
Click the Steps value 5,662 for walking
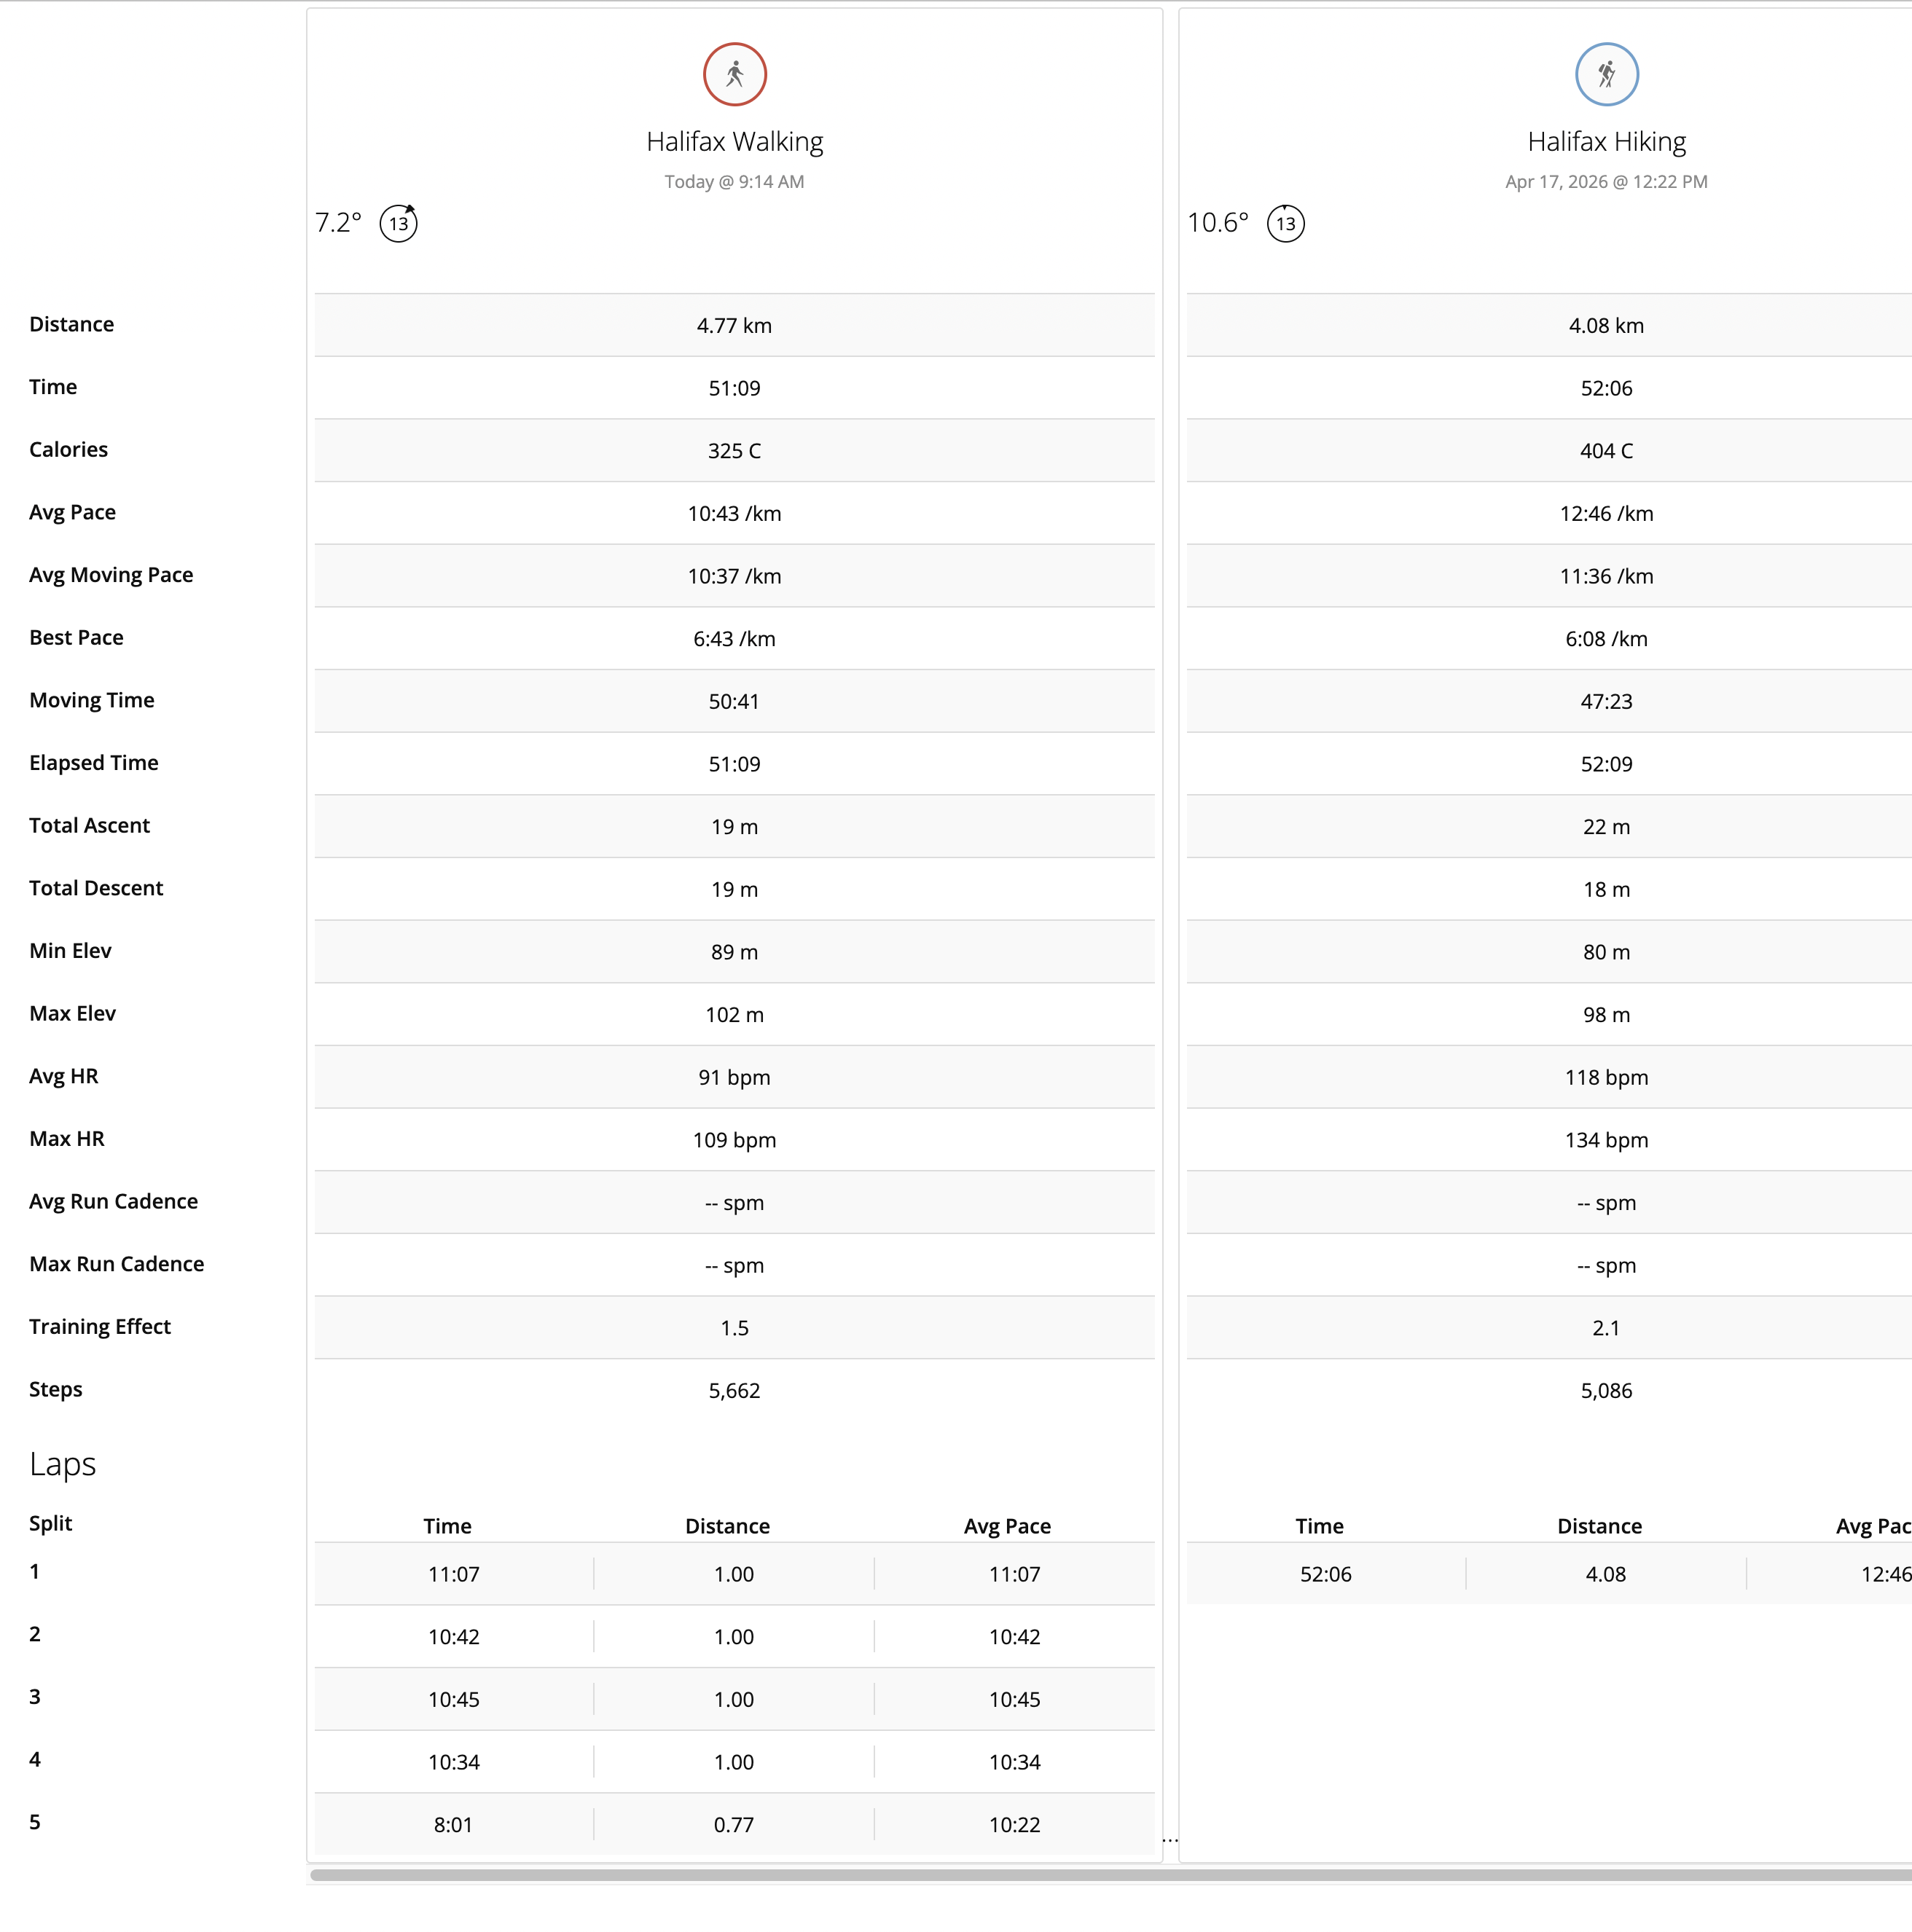734,1390
